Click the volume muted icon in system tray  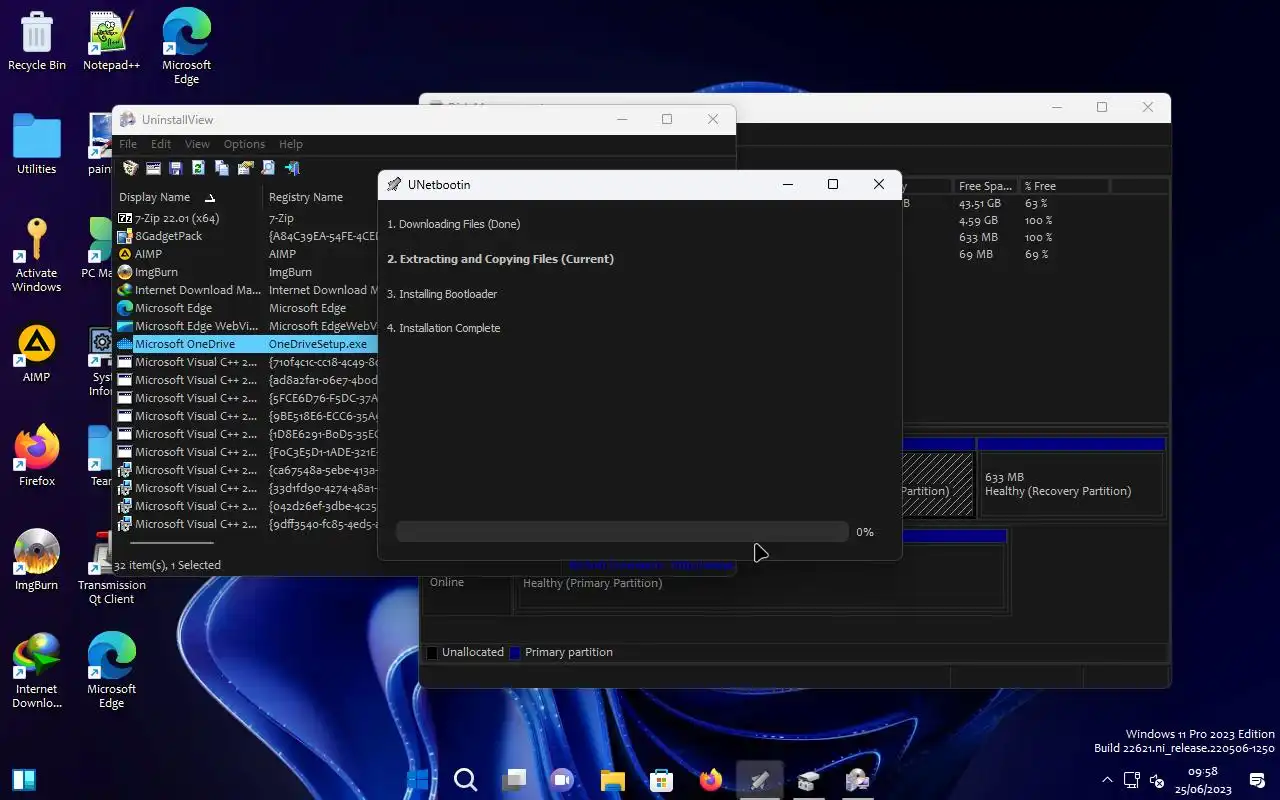pyautogui.click(x=1158, y=780)
